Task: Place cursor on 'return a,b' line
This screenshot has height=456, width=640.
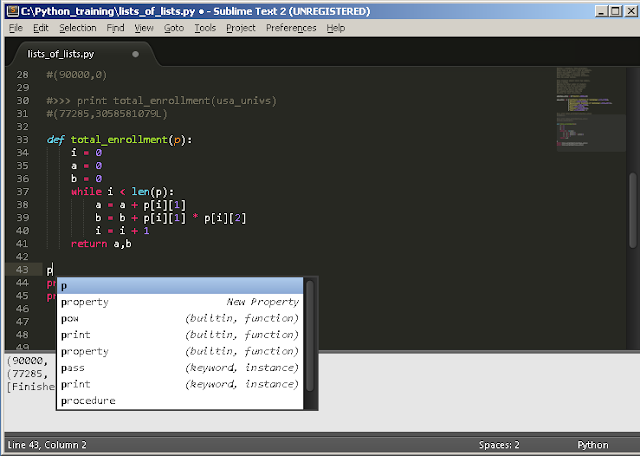Action: [101, 244]
